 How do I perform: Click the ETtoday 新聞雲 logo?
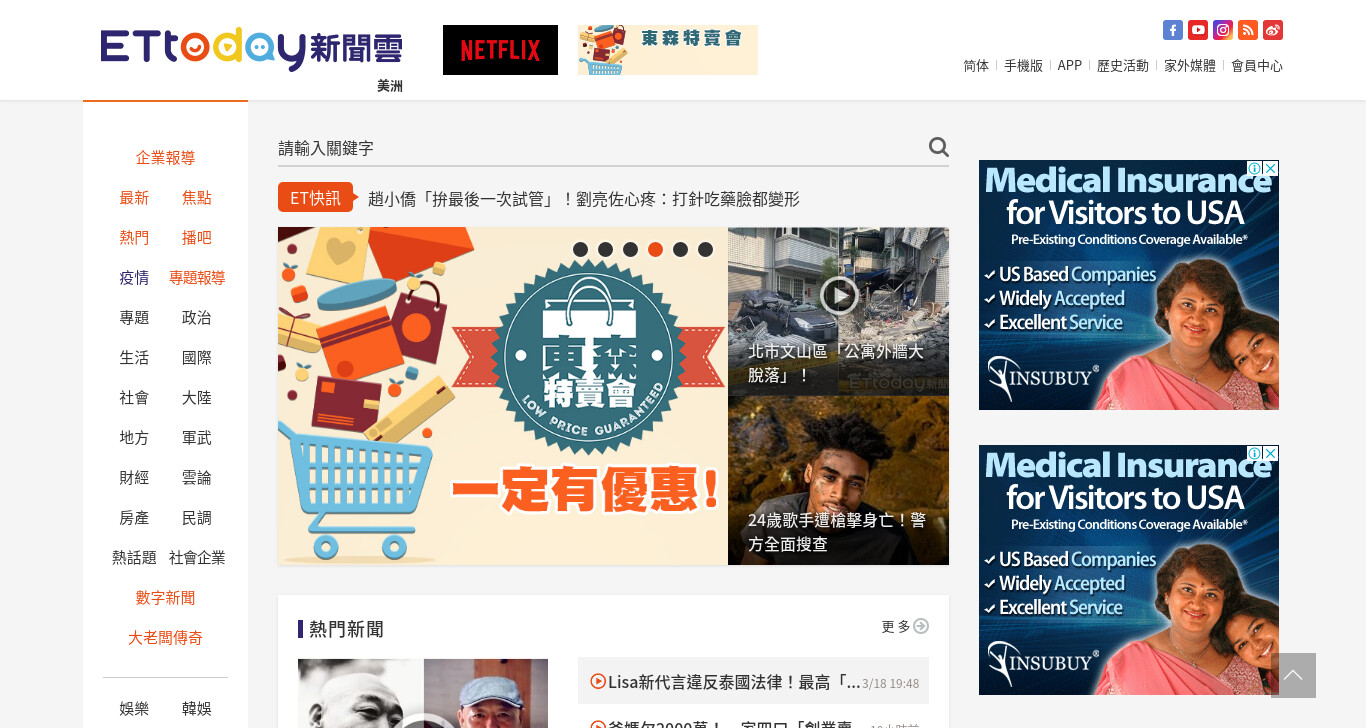click(252, 49)
